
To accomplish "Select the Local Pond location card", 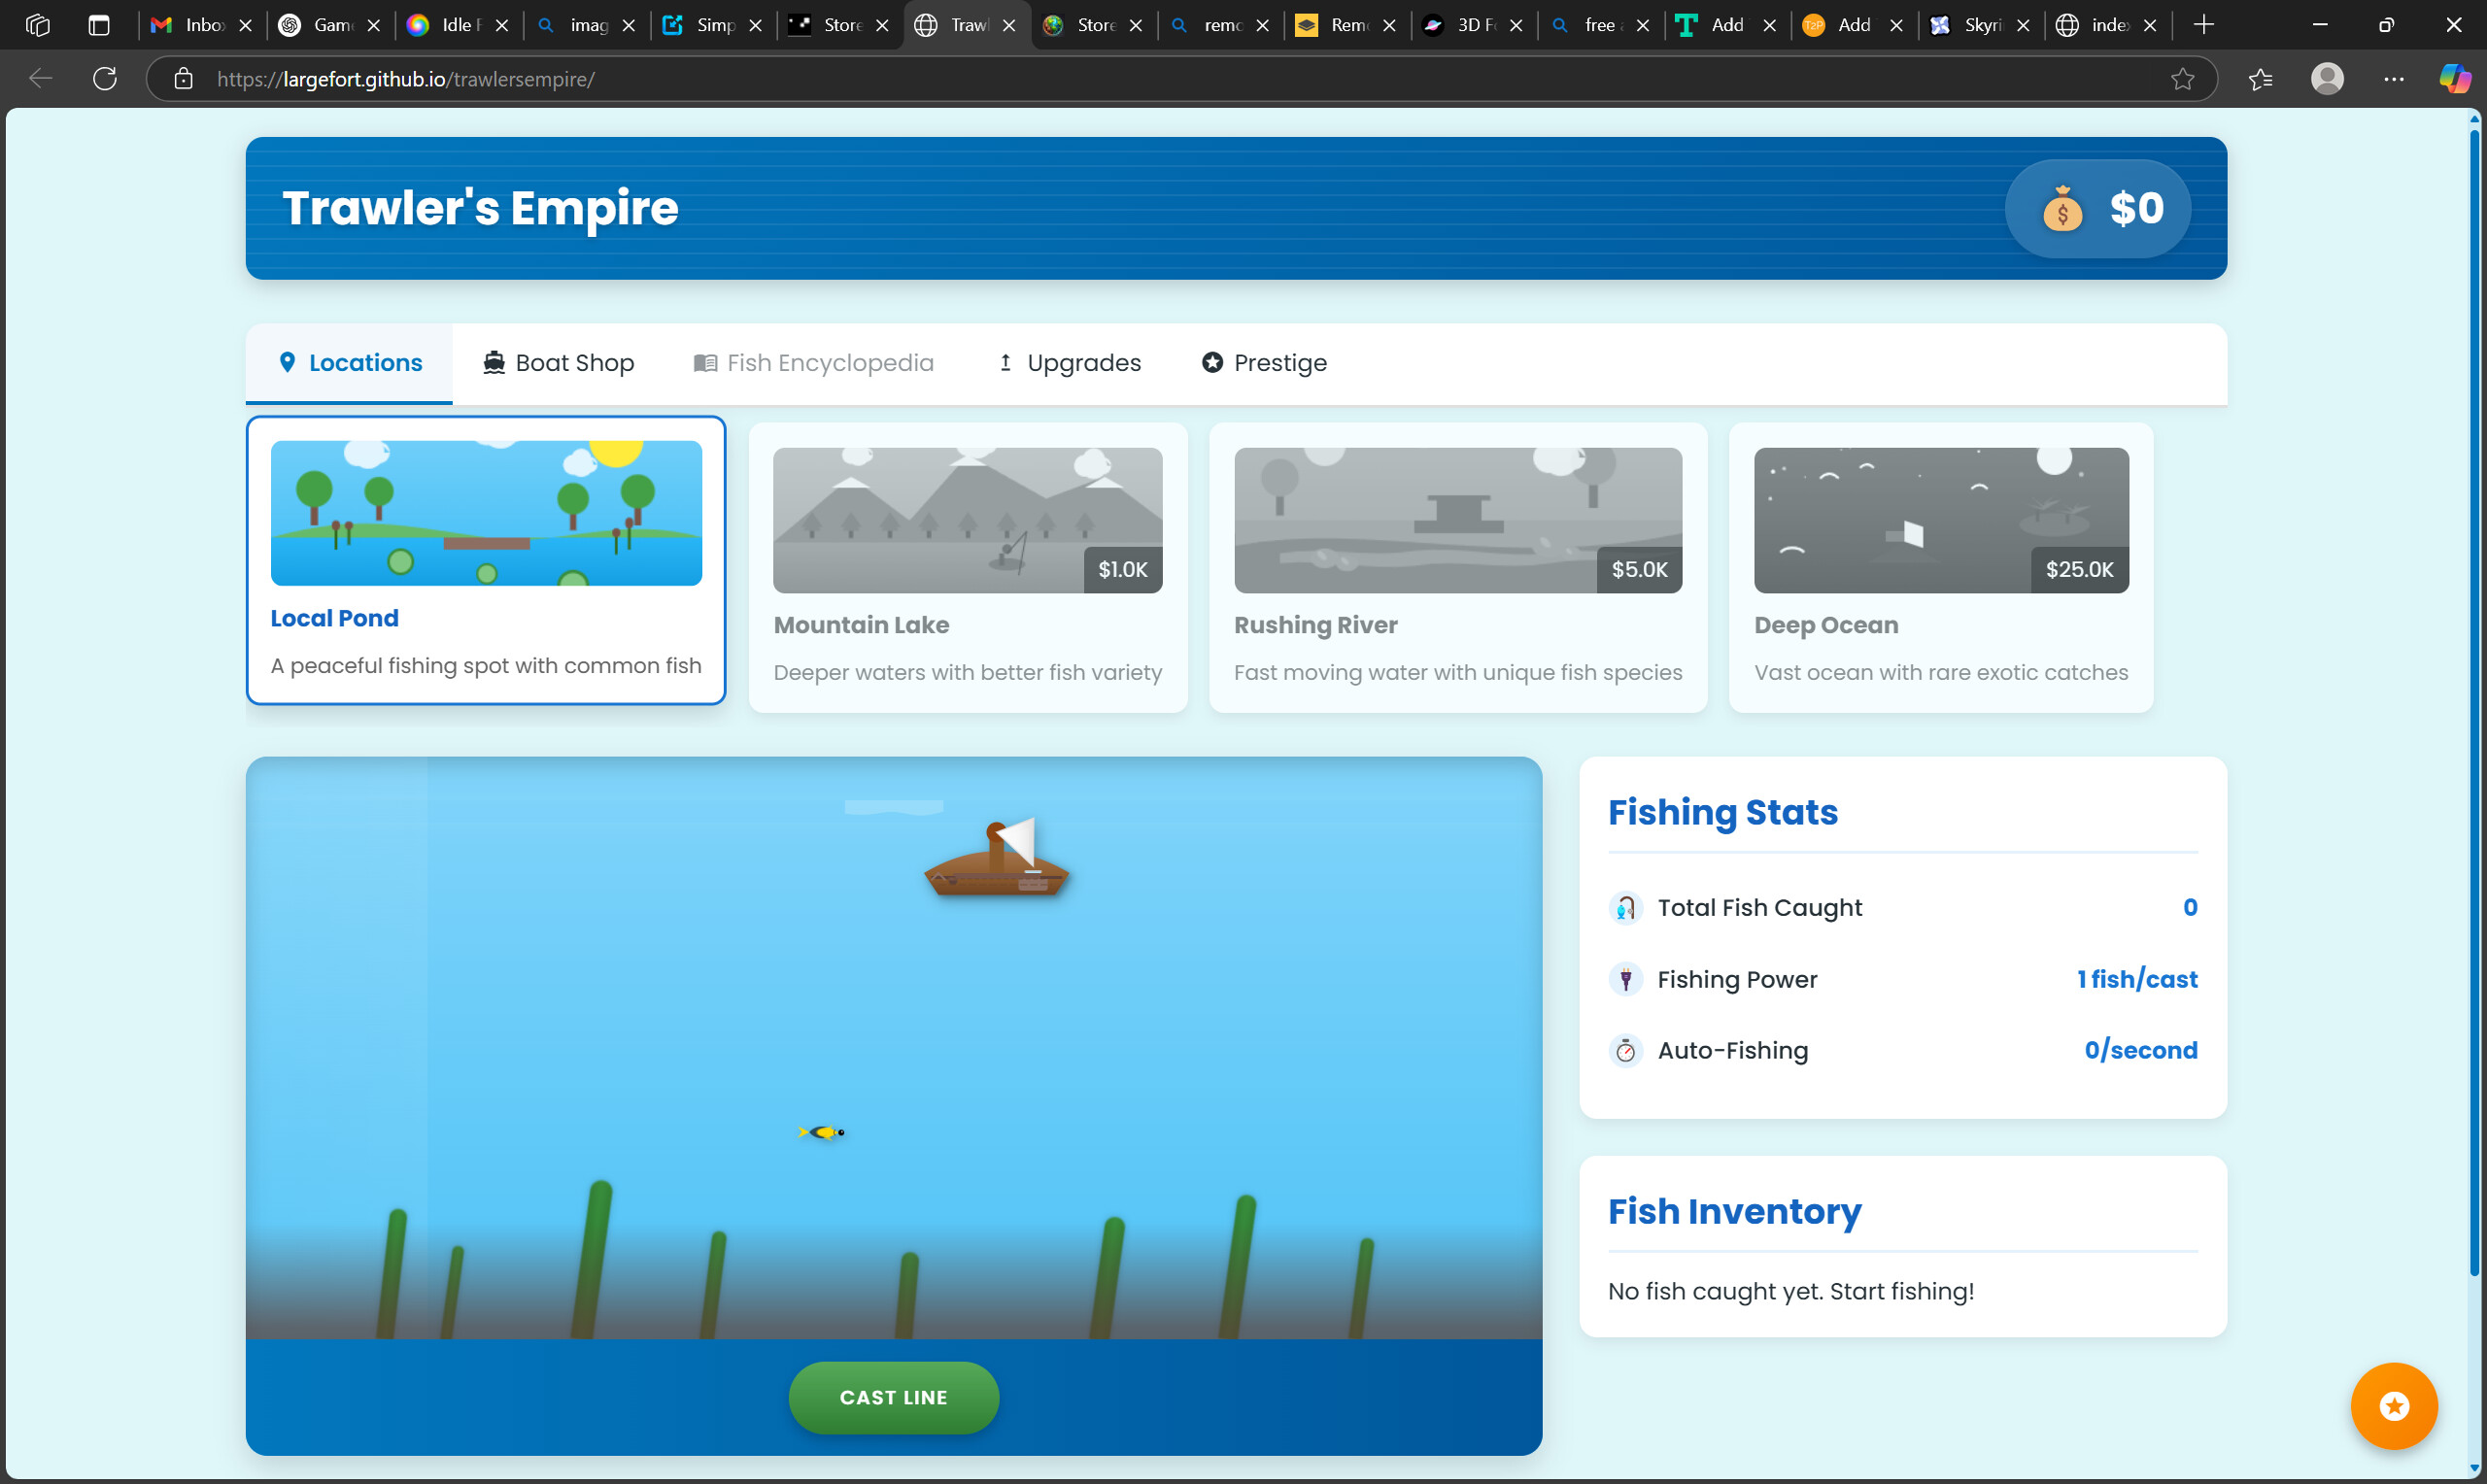I will pyautogui.click(x=486, y=561).
